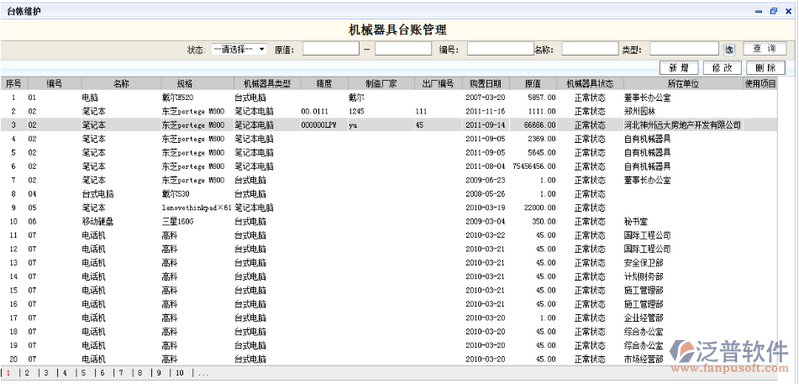
Task: Click the 选 picker icon beside 类型 field
Action: (x=729, y=49)
